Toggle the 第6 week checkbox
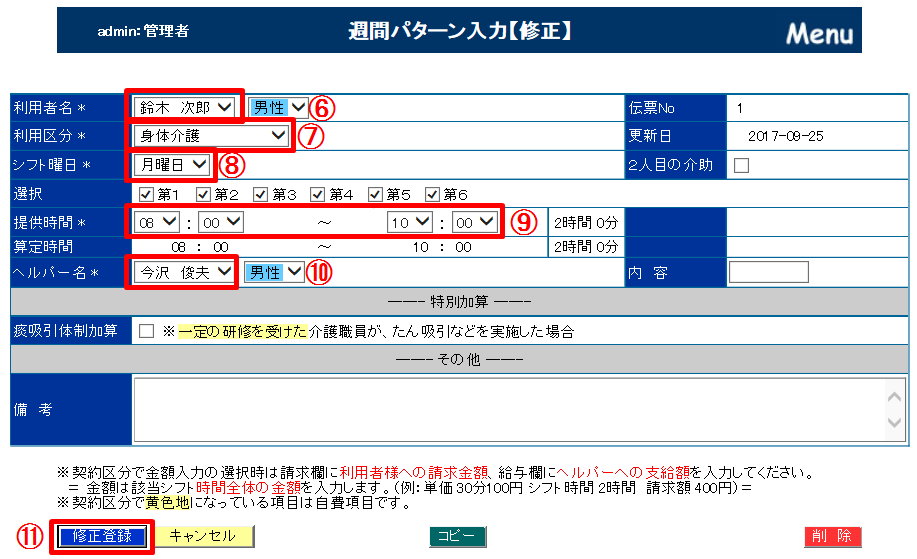Image resolution: width=917 pixels, height=559 pixels. point(433,194)
